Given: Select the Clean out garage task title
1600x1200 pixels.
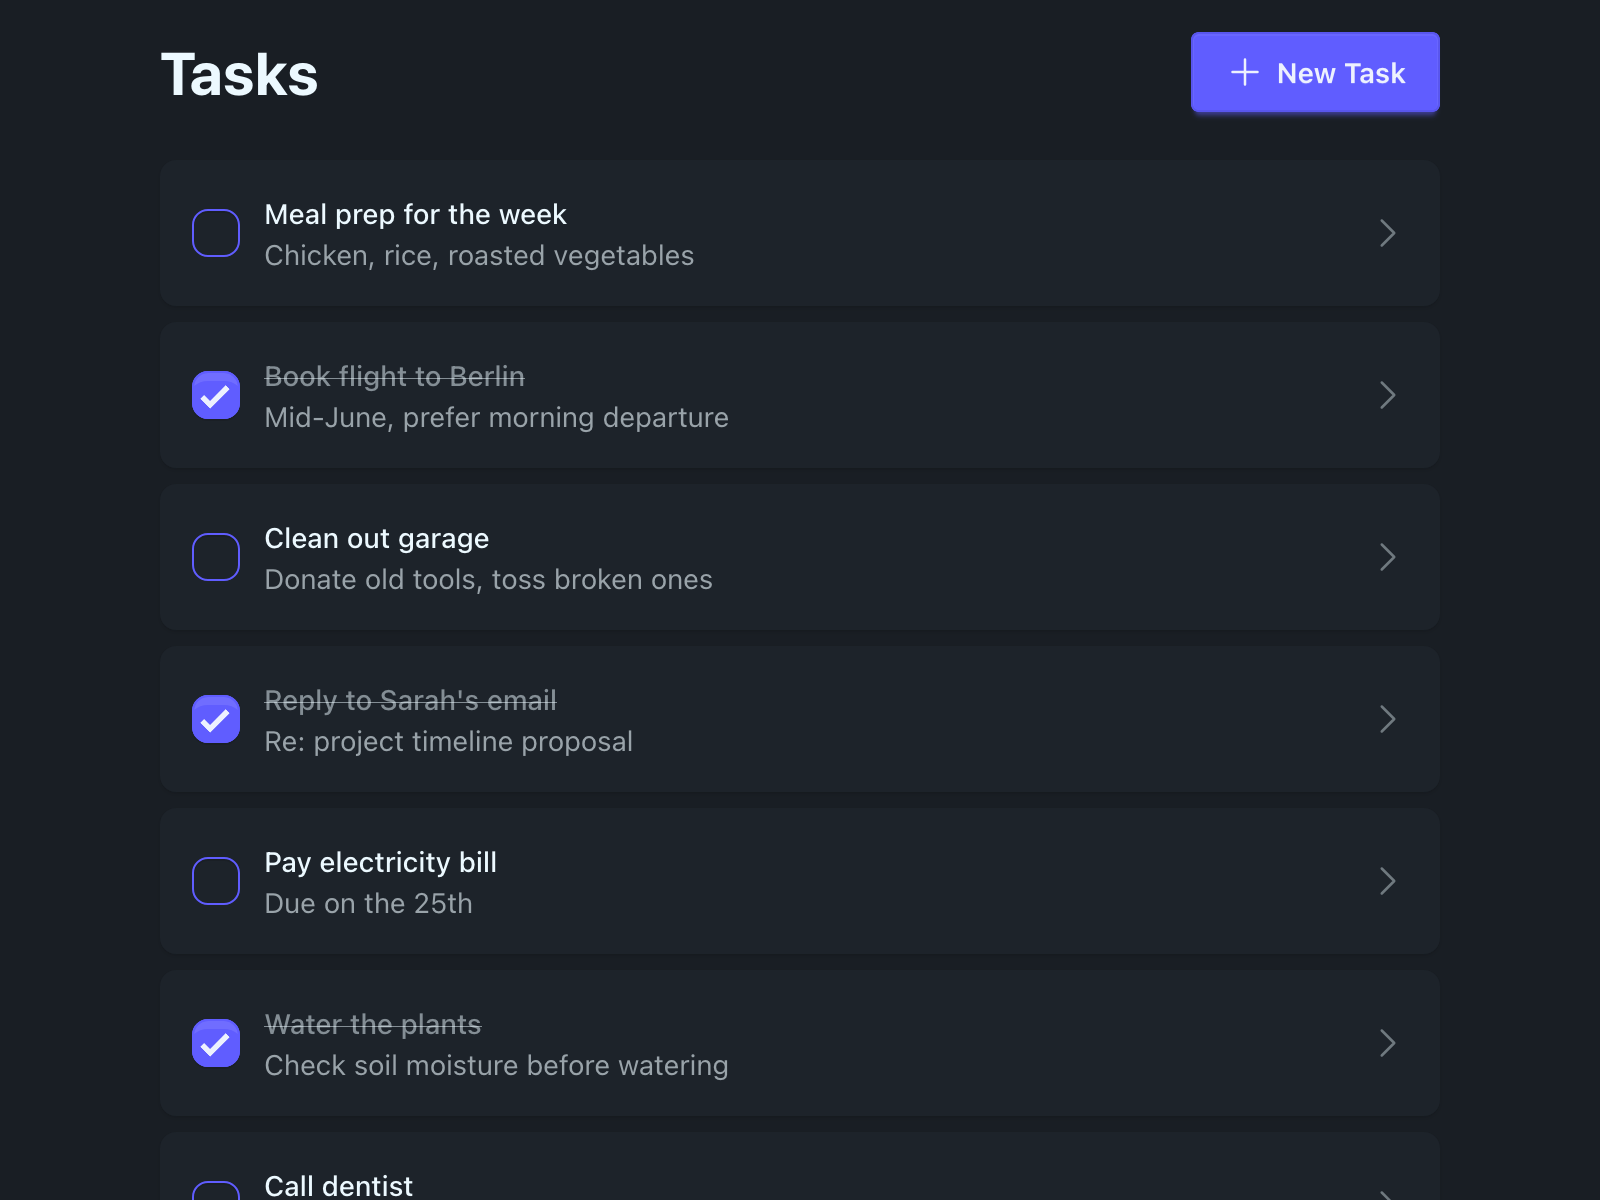Looking at the screenshot, I should point(377,539).
